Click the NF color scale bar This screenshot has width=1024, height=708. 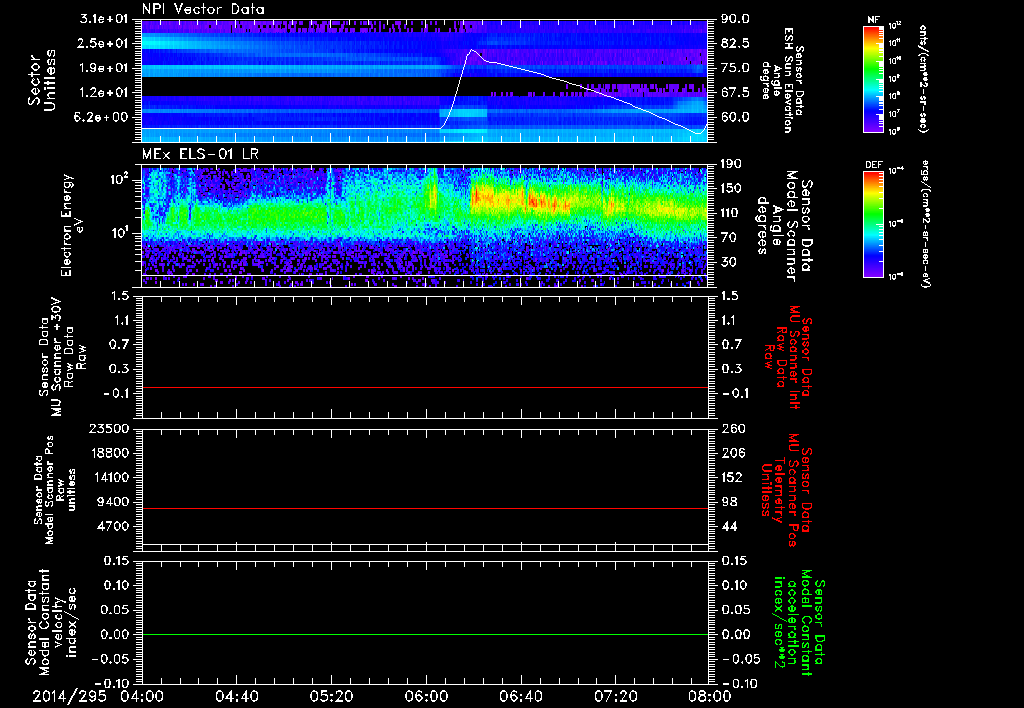[874, 81]
